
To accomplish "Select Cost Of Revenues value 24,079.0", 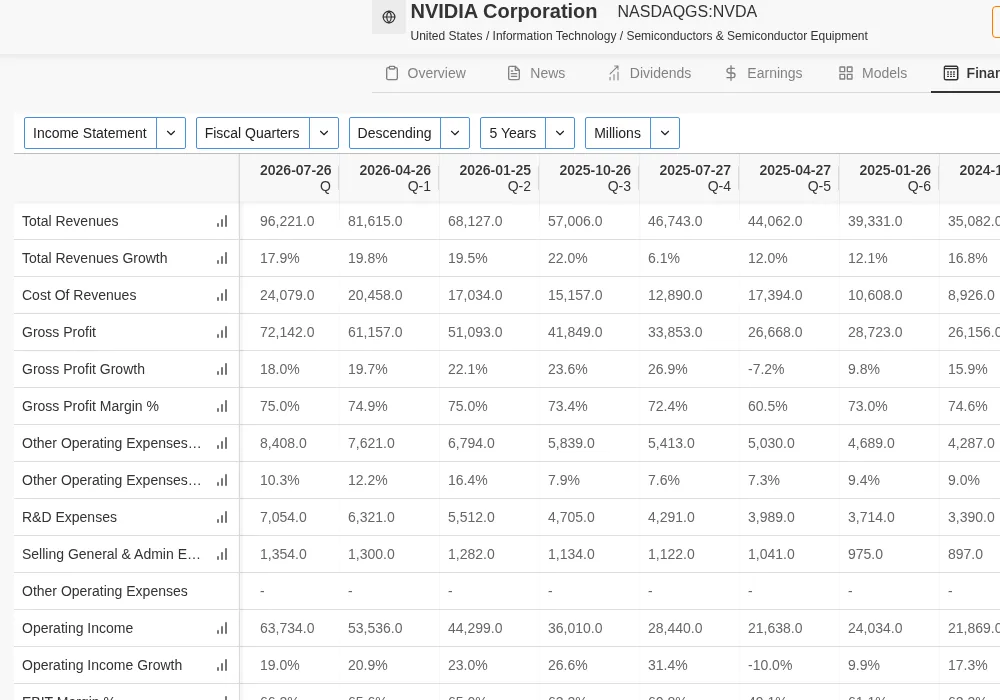I will coord(287,295).
